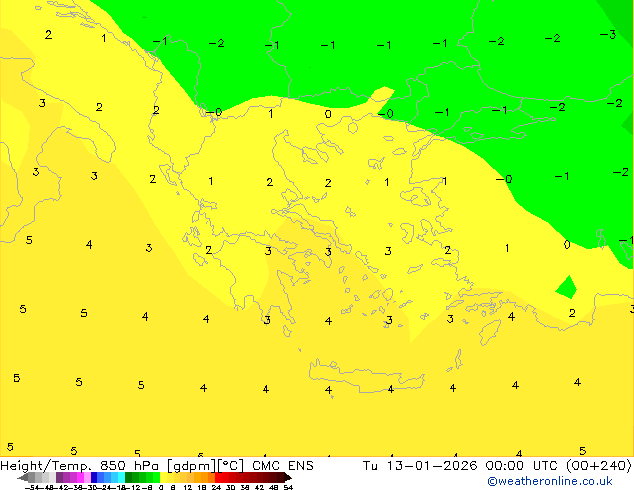This screenshot has width=634, height=490.
Task: Click the "13-01-2026" forecast date
Action: [x=432, y=466]
